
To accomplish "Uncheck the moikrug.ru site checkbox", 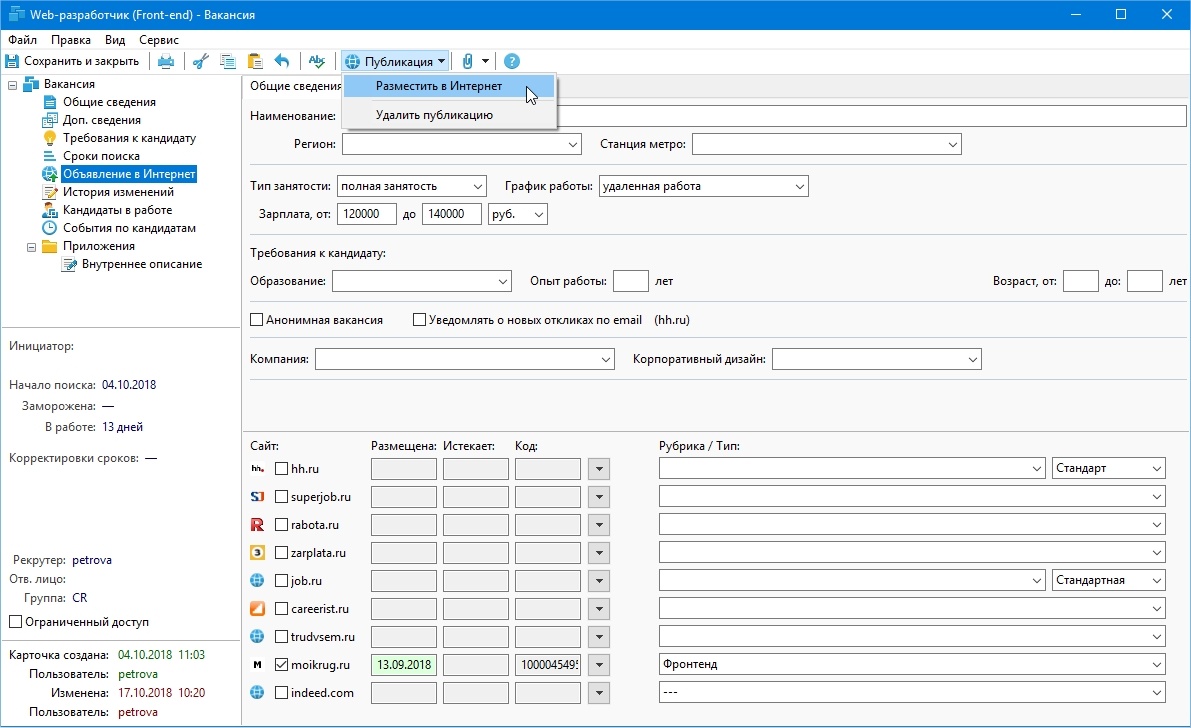I will [281, 664].
